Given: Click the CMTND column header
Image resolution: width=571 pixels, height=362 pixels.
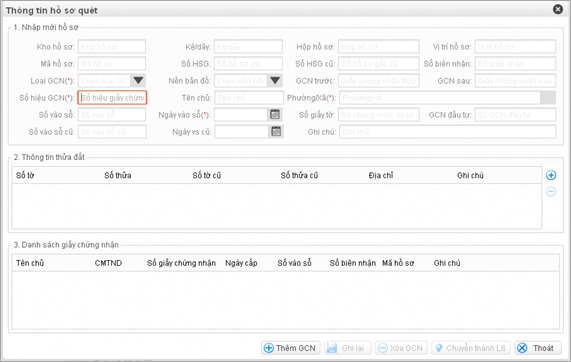Looking at the screenshot, I should 108,263.
